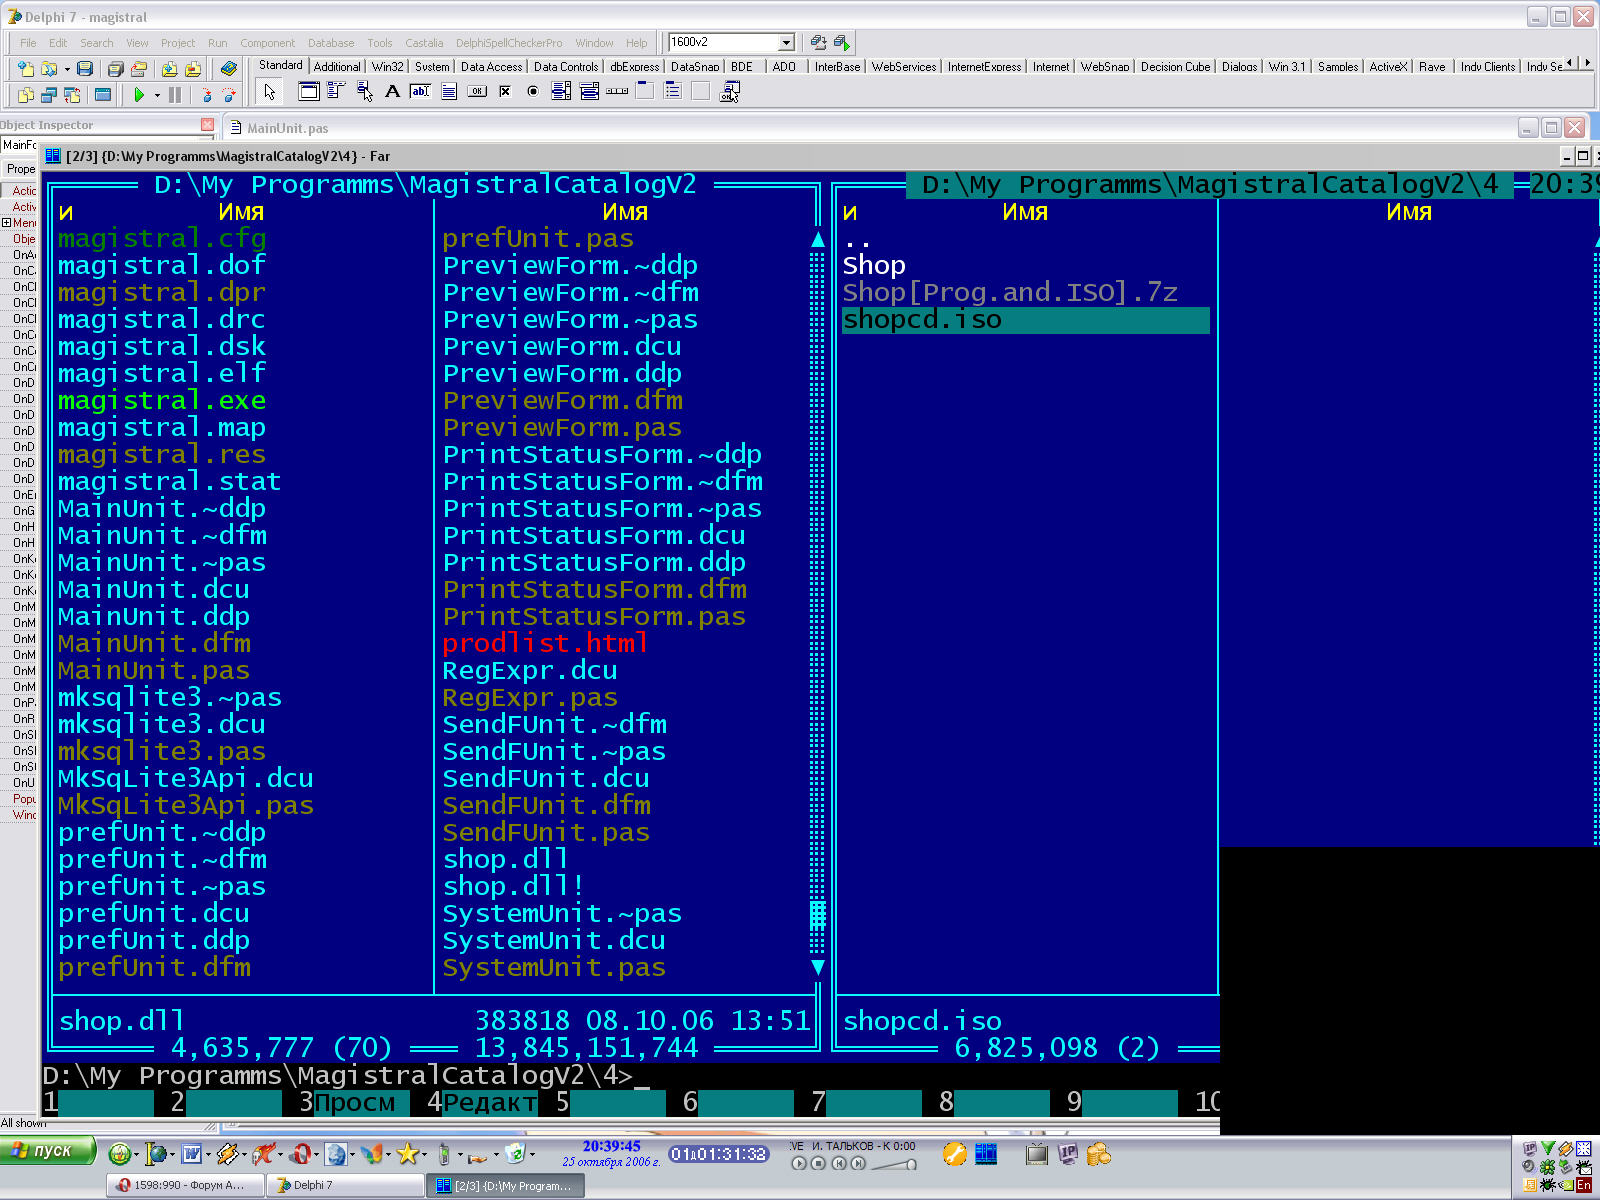Select the magistral.exe file in Far panel

(x=162, y=401)
